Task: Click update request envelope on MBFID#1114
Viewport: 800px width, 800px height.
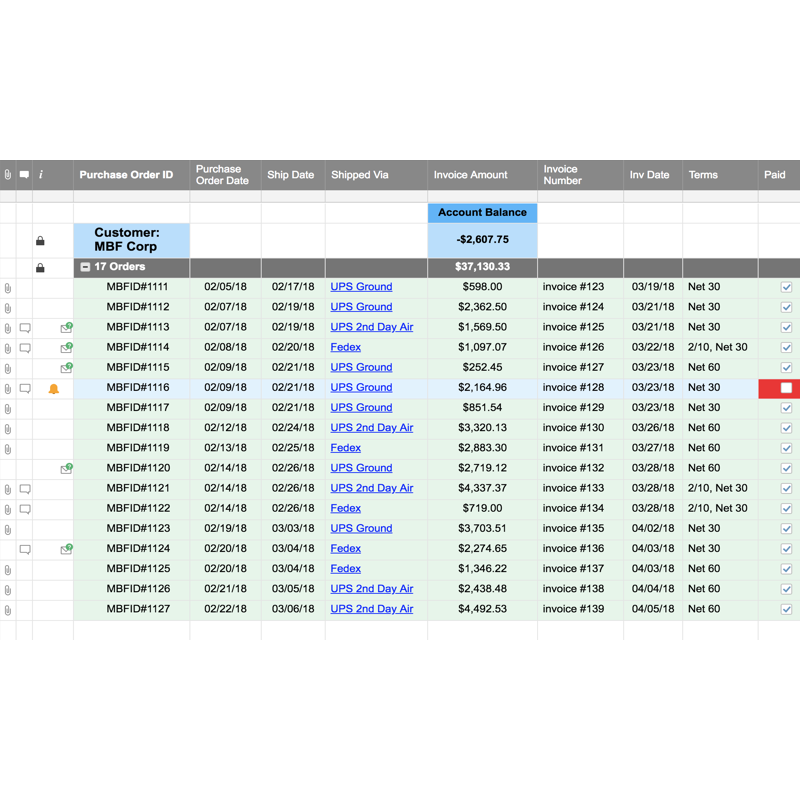Action: (66, 347)
